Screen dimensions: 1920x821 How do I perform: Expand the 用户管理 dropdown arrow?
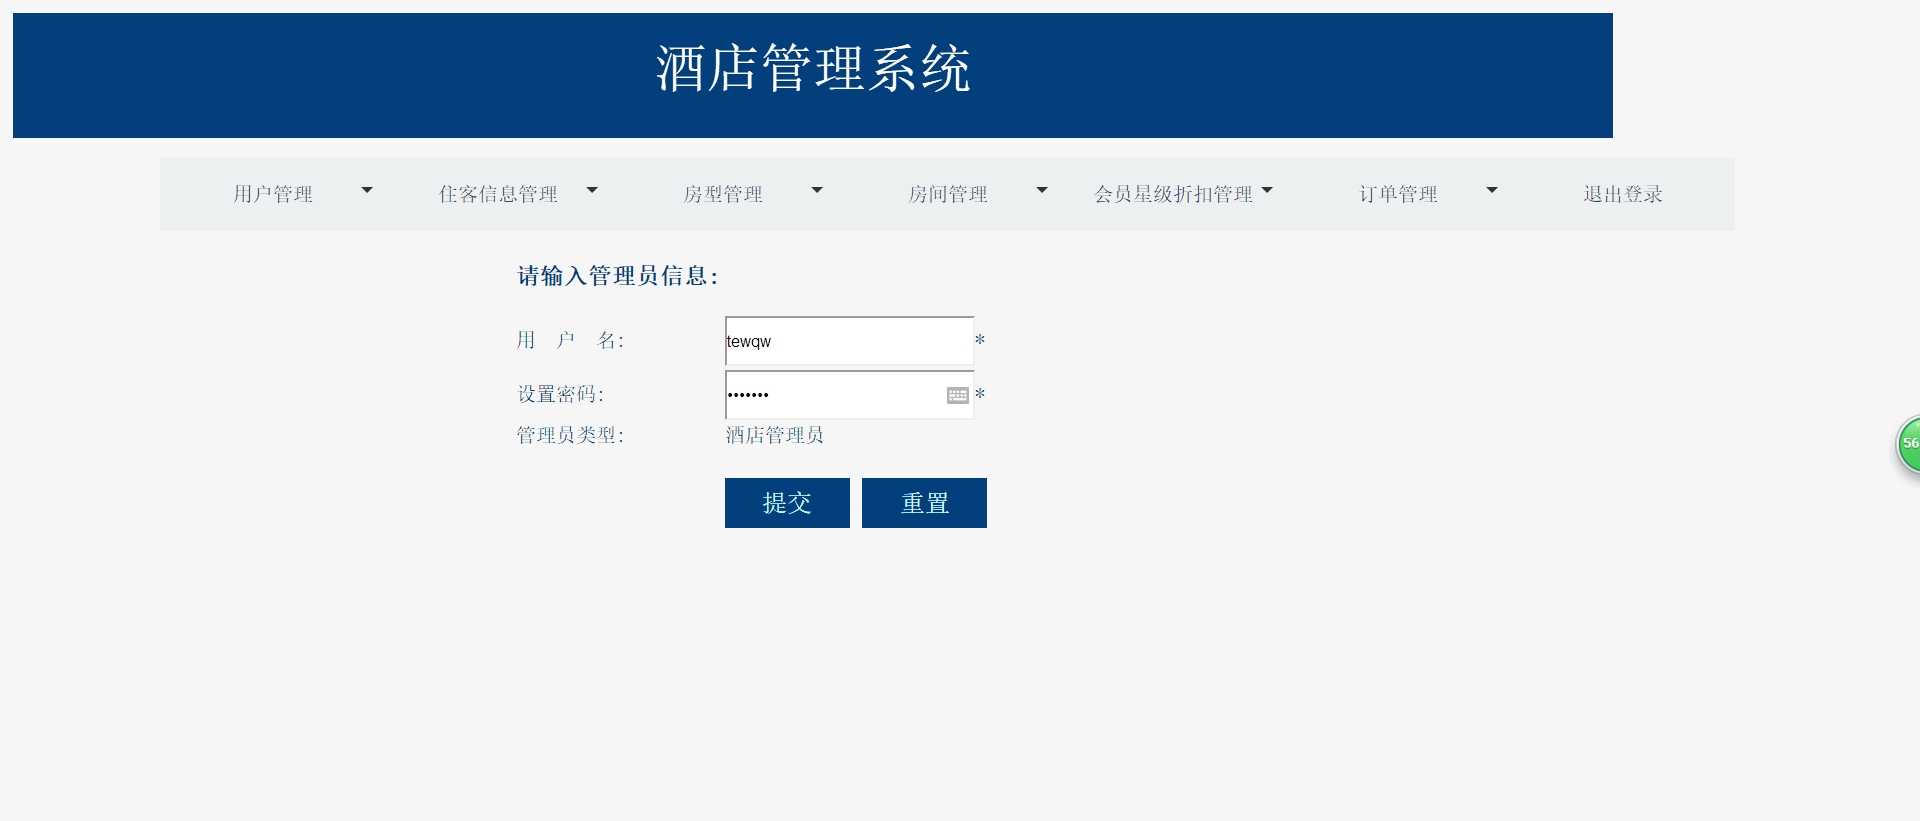[x=367, y=190]
